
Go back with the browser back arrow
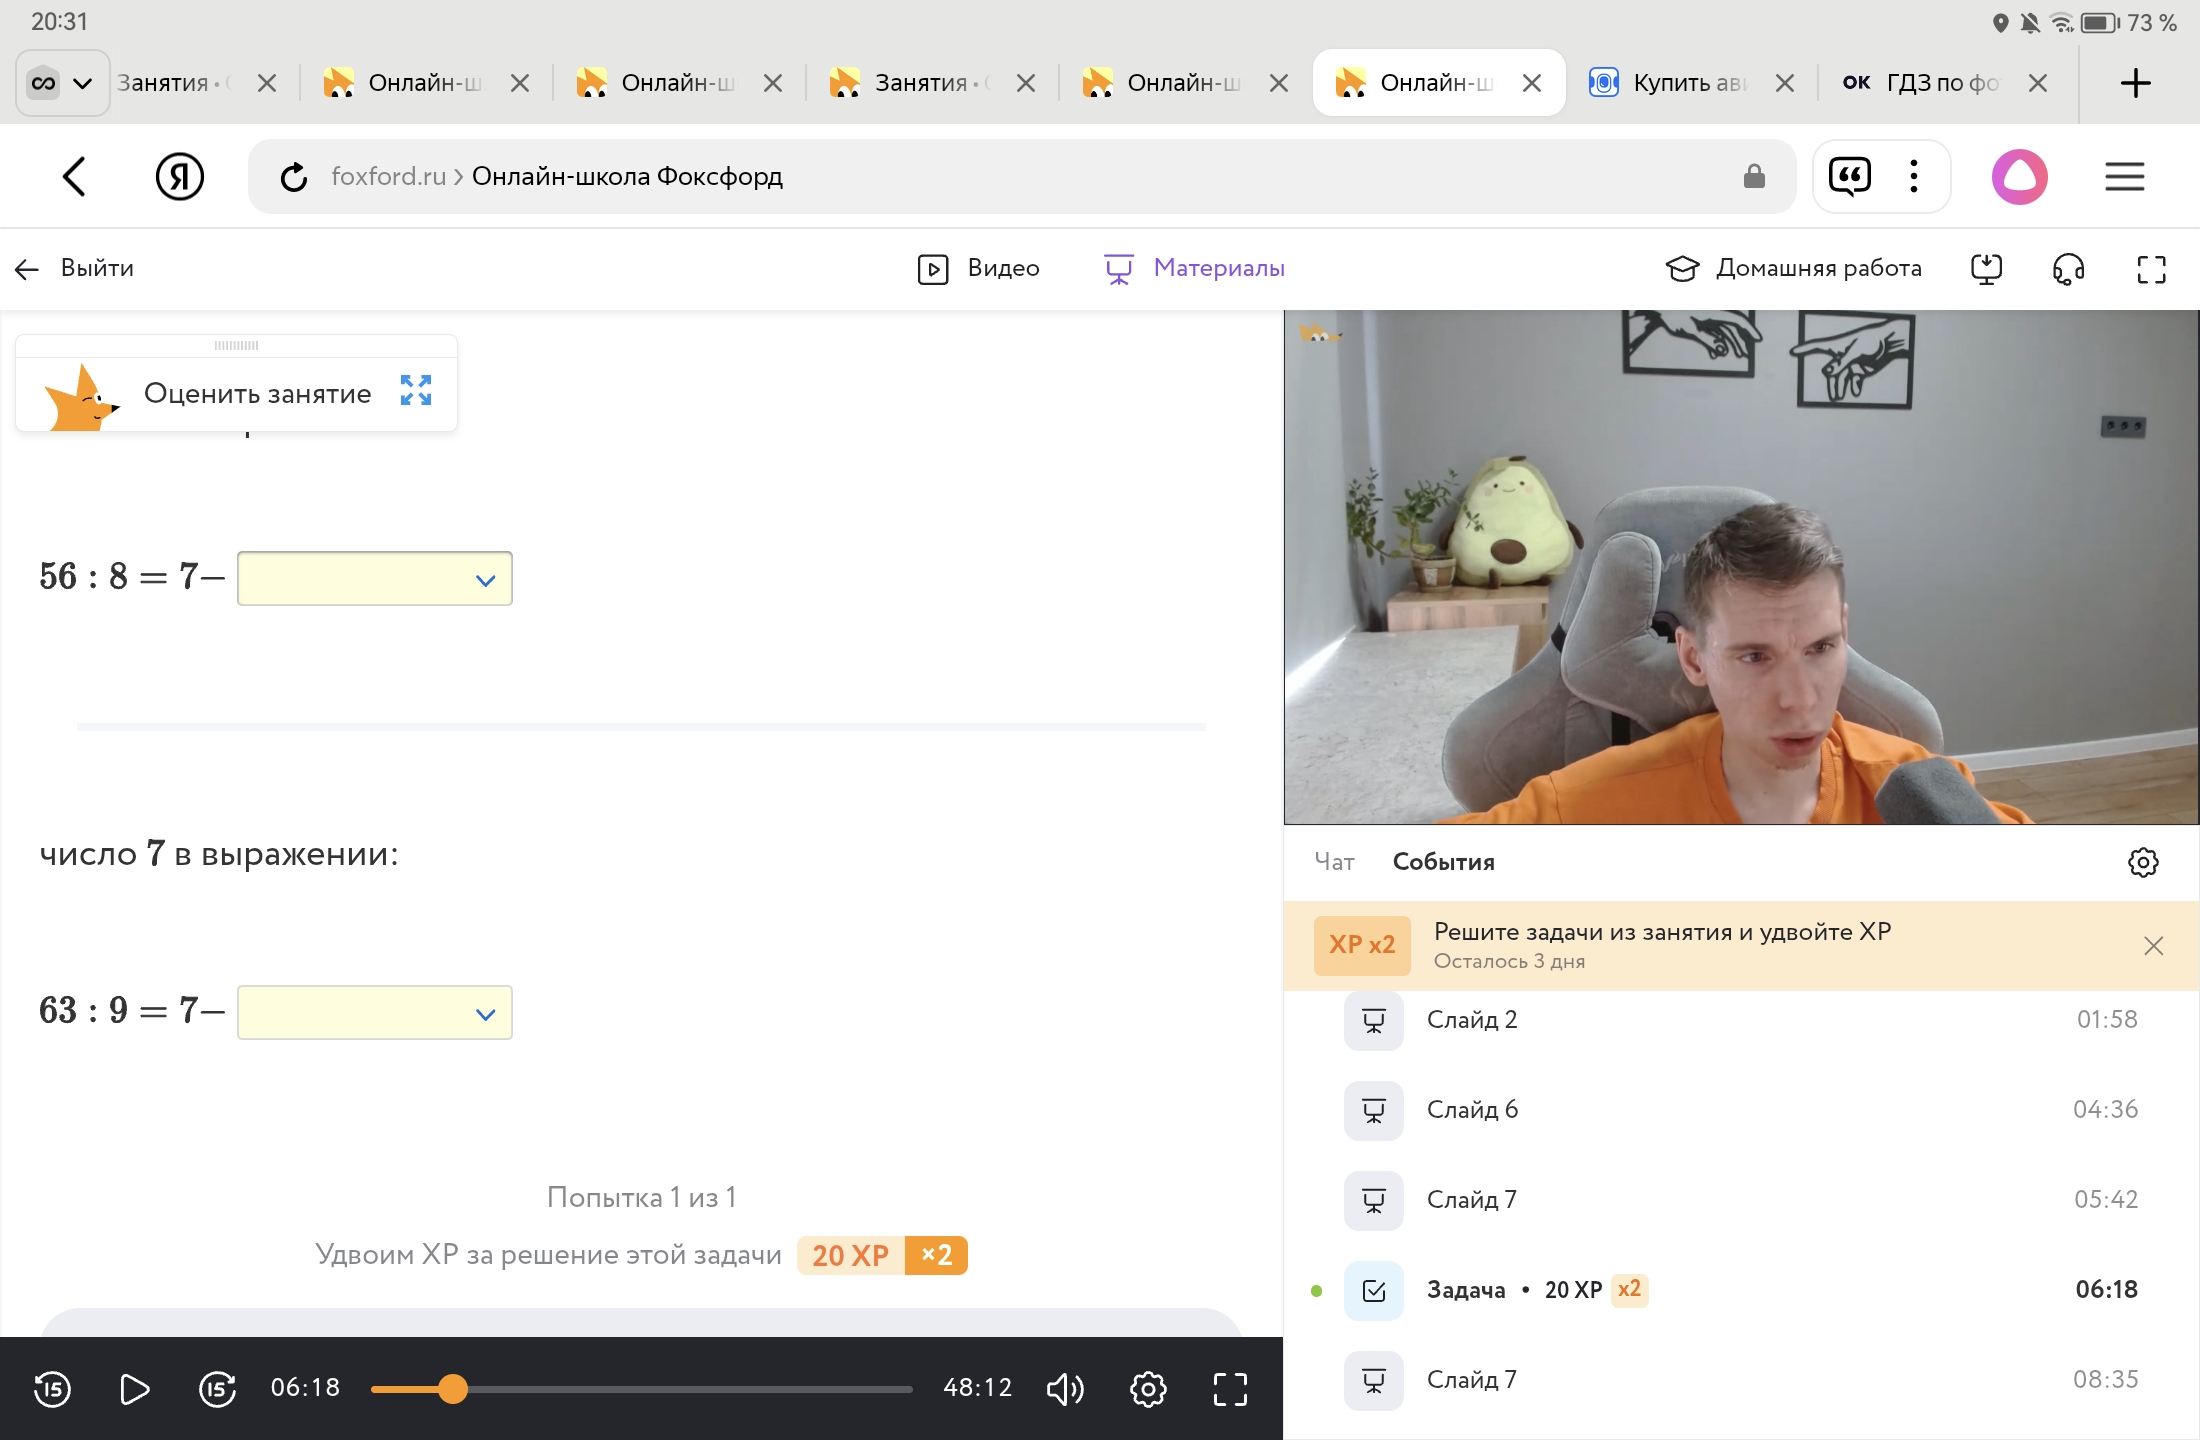pyautogui.click(x=75, y=177)
